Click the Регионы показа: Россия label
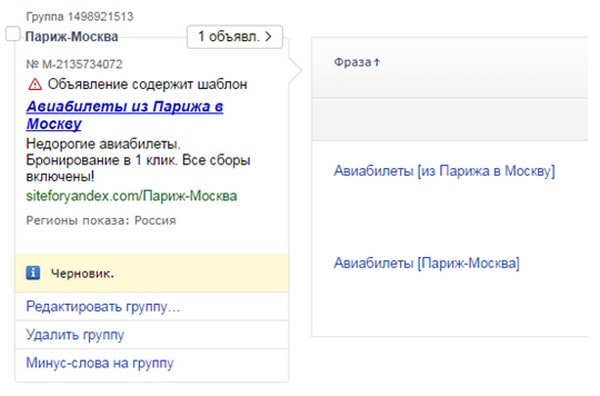 pyautogui.click(x=101, y=220)
